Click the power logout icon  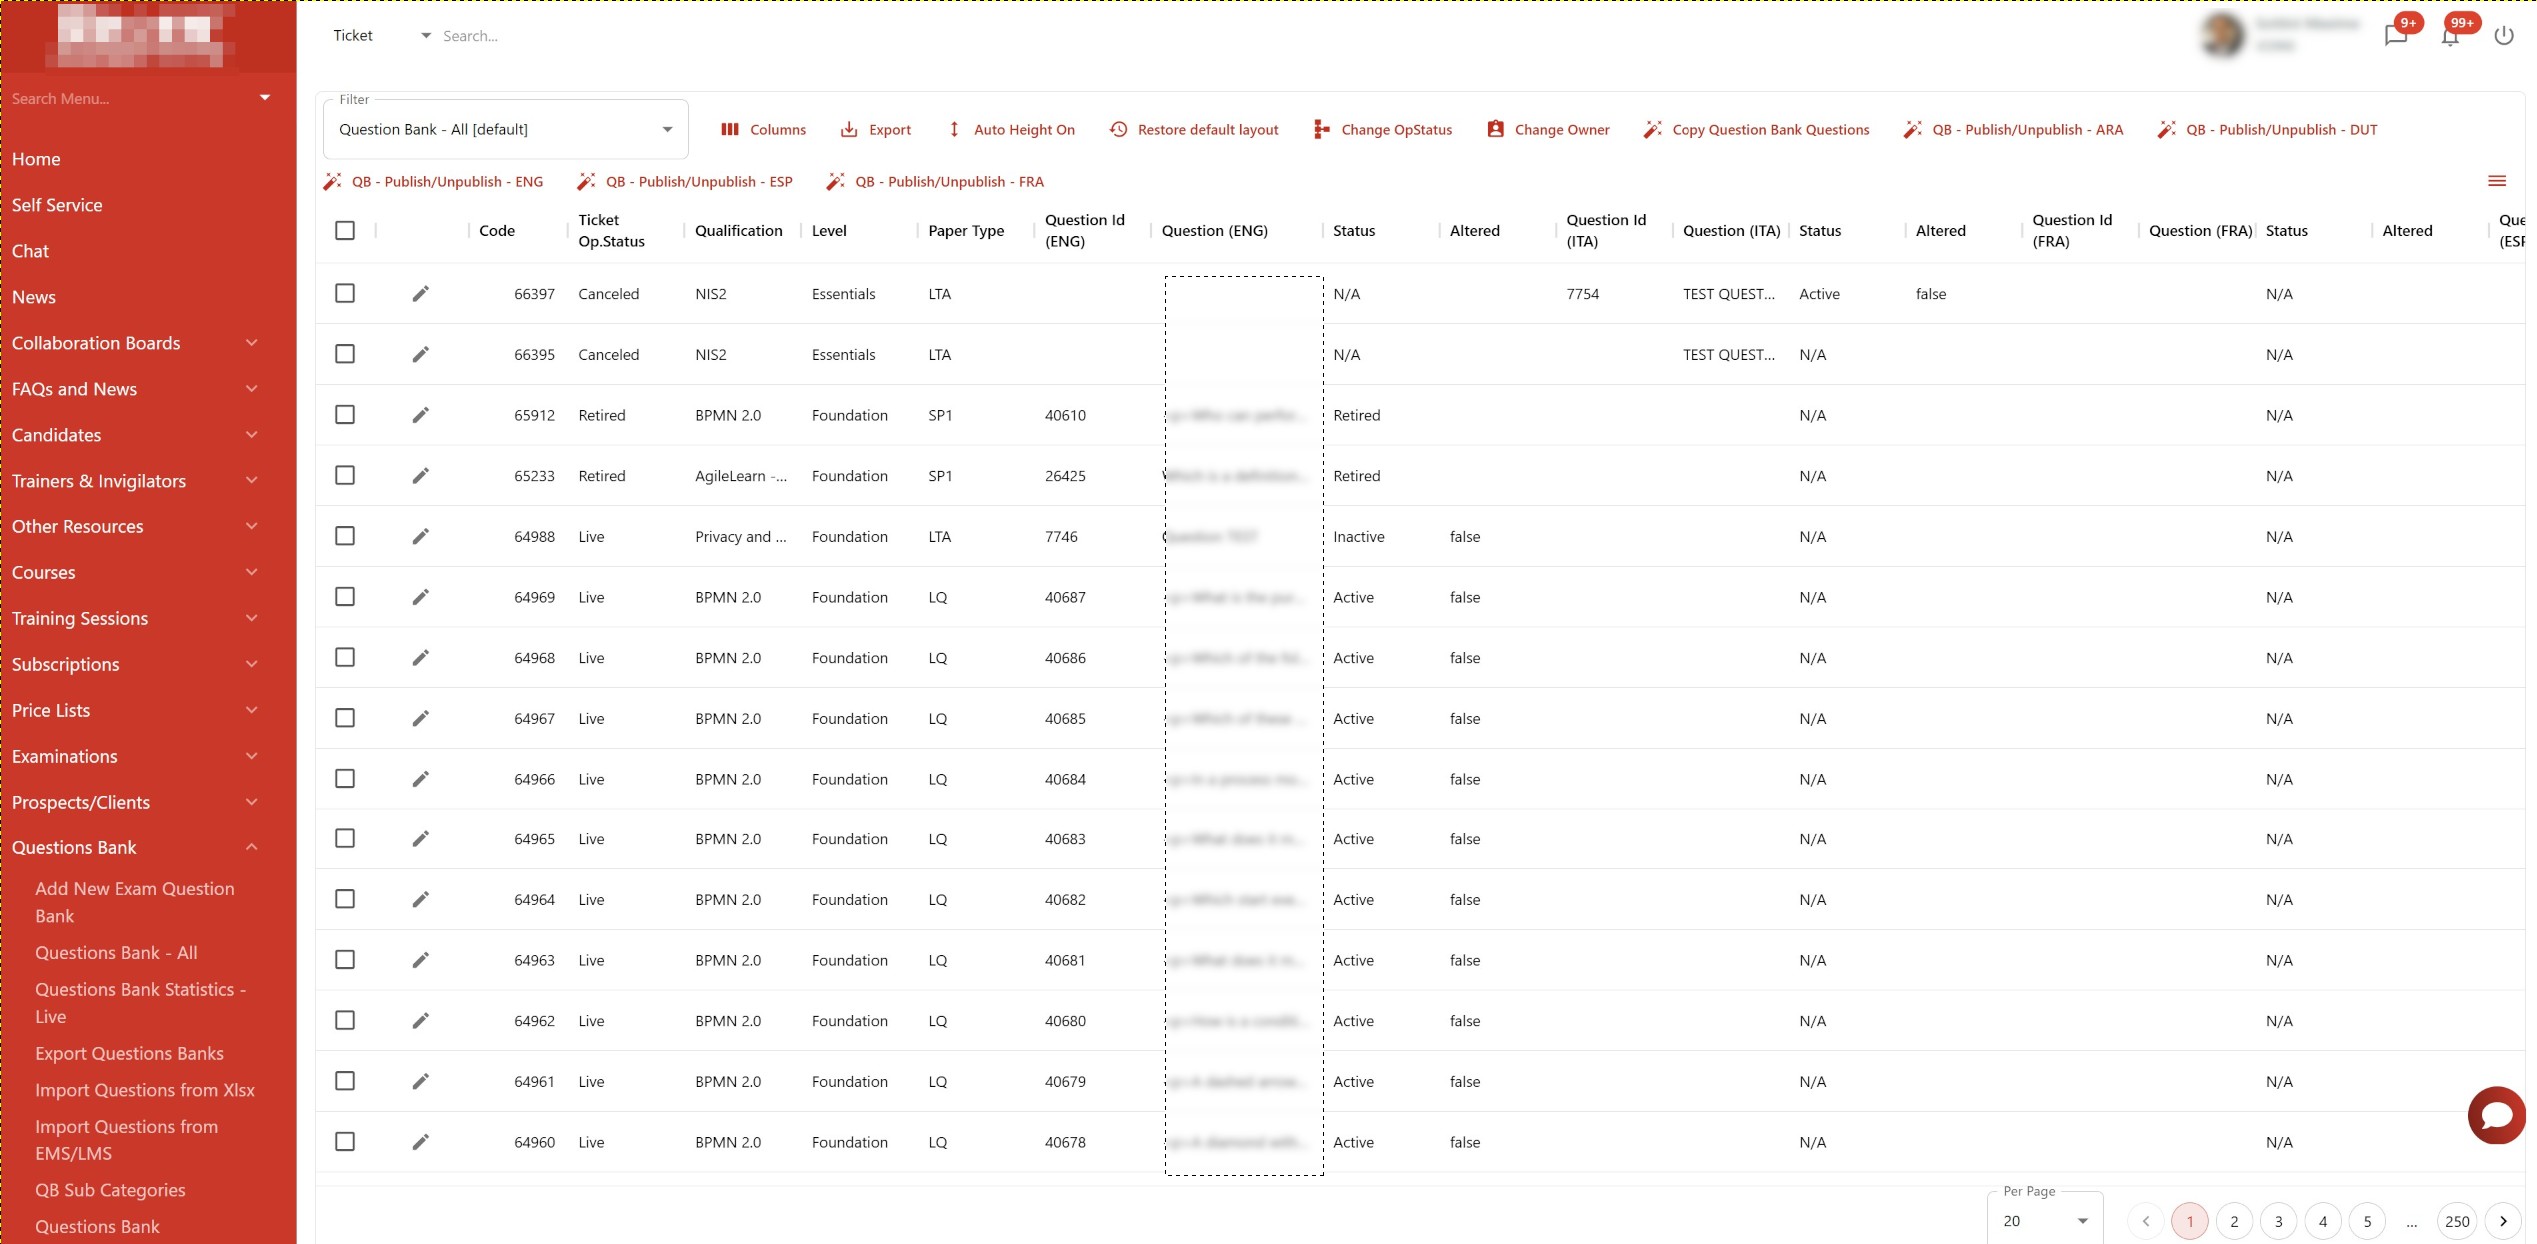click(x=2503, y=36)
